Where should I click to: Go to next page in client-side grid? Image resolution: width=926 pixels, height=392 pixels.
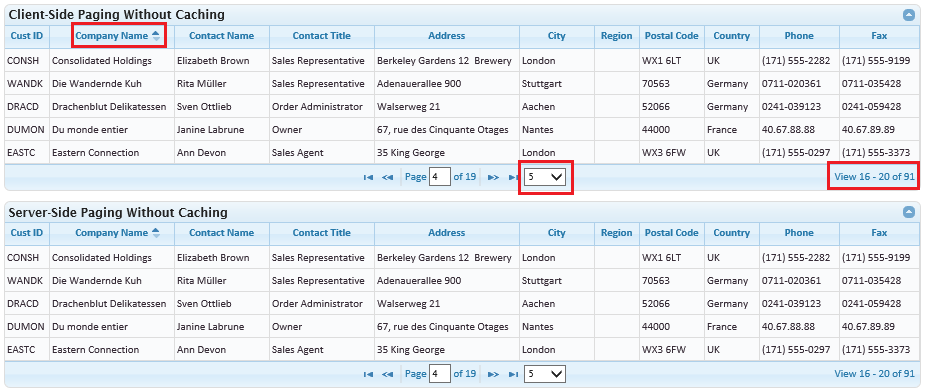pyautogui.click(x=494, y=177)
